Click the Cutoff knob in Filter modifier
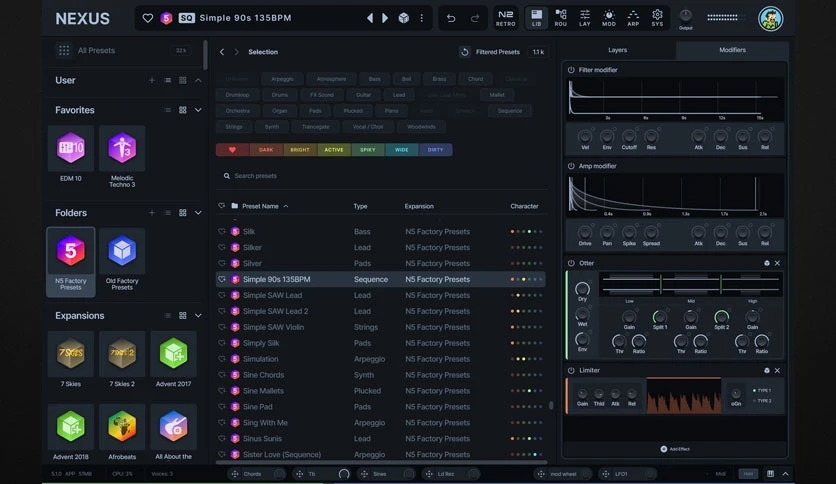This screenshot has width=836, height=484. tap(629, 137)
